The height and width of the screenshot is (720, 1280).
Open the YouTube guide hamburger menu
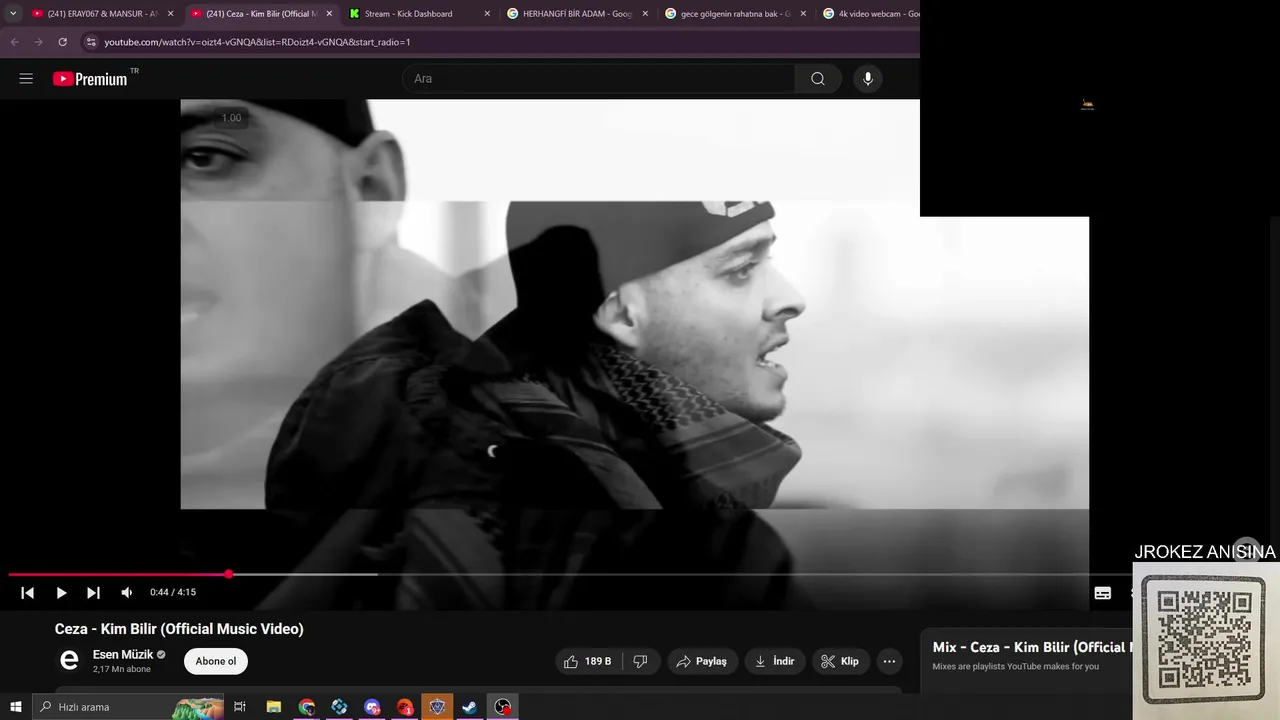[26, 79]
